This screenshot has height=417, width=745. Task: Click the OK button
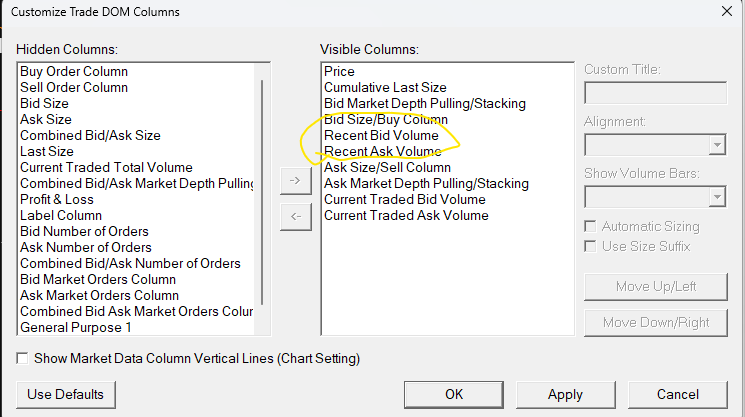point(453,394)
